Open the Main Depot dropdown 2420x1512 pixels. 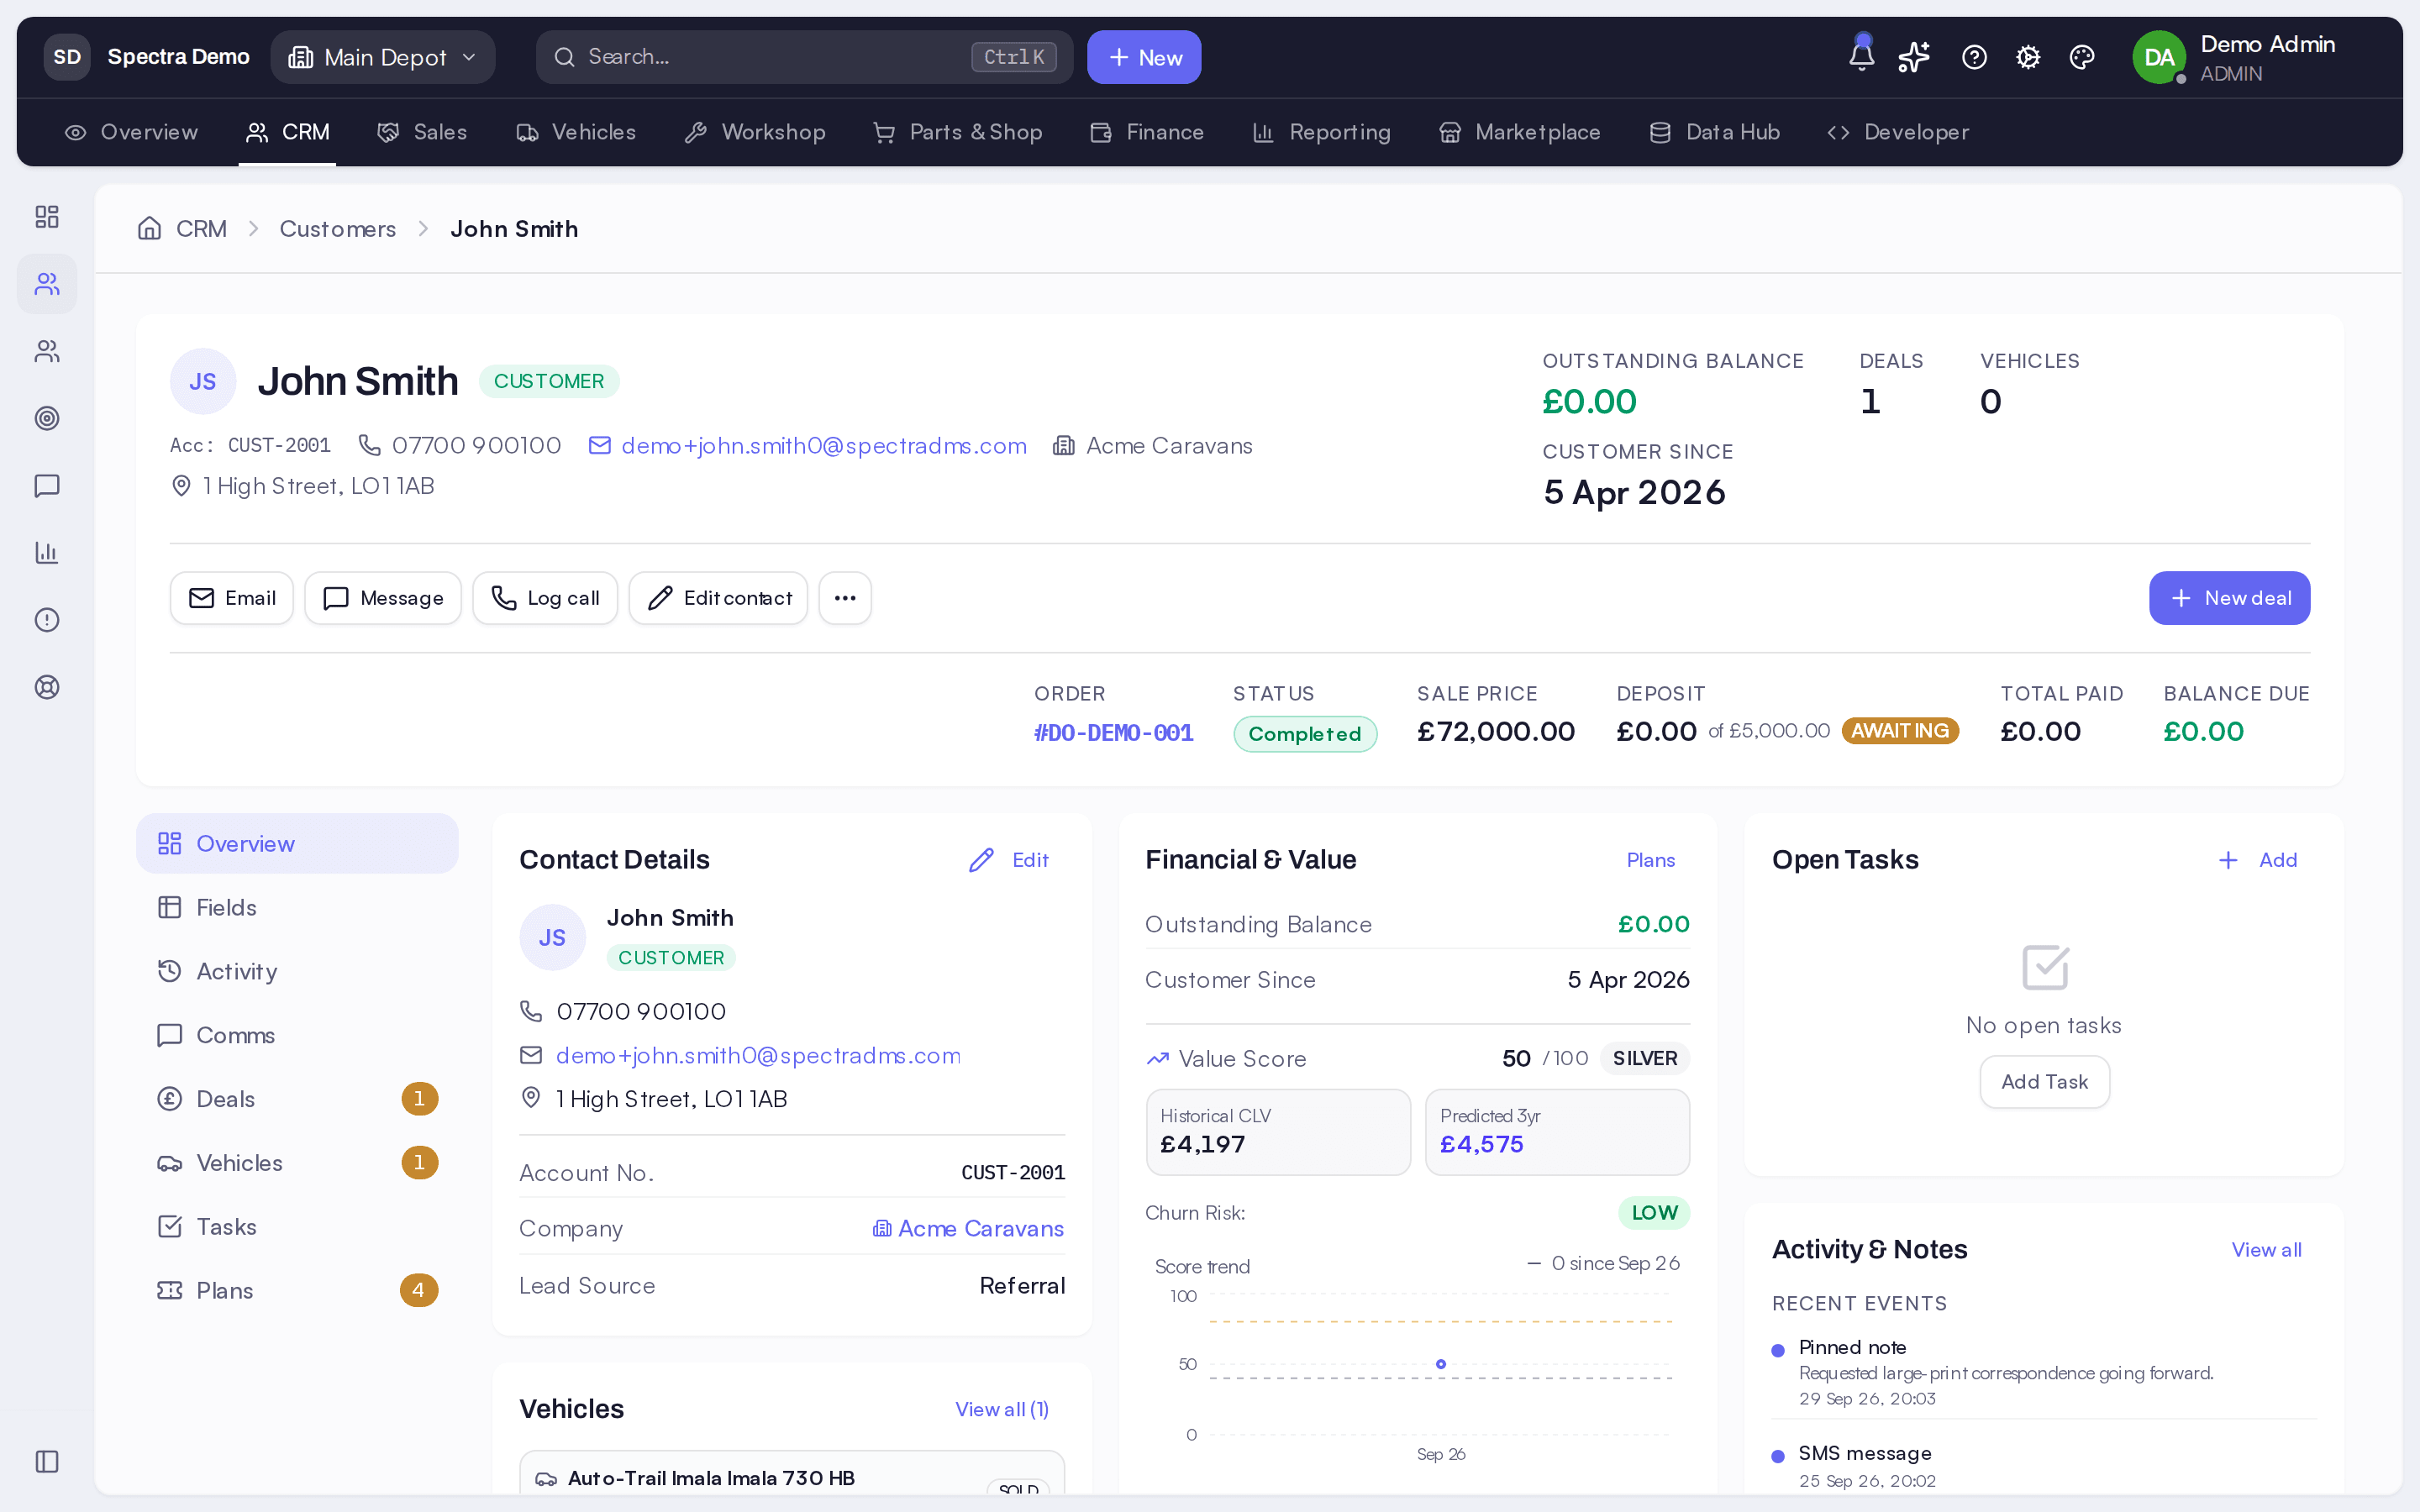tap(383, 57)
